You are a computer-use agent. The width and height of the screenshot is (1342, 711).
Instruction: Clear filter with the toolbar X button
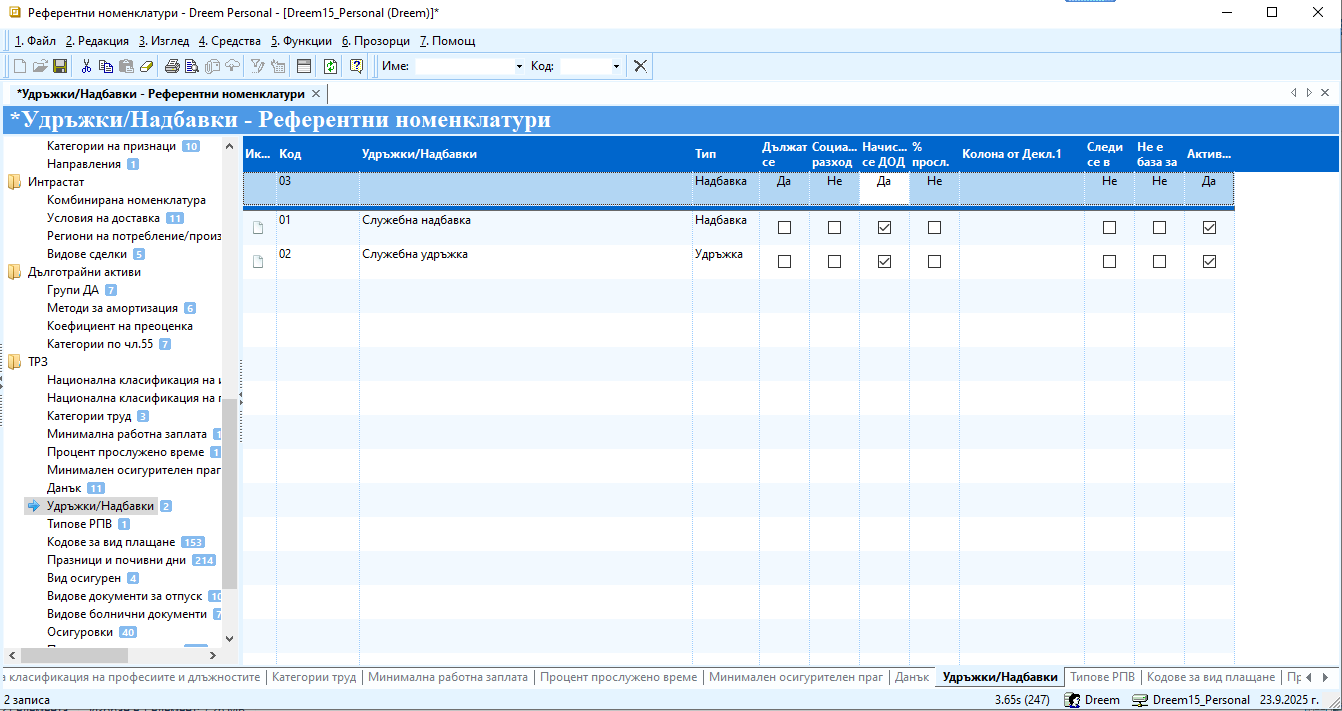click(640, 66)
